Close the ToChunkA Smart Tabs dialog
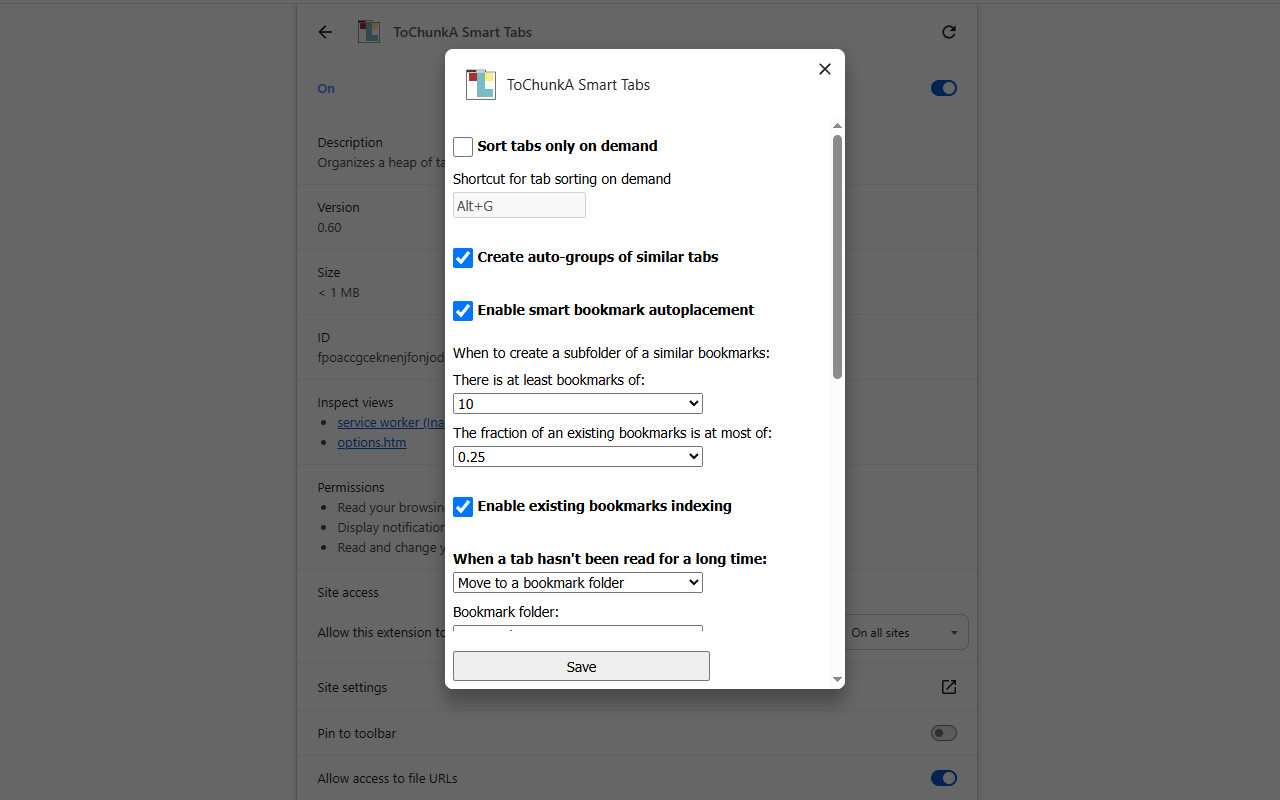 click(x=824, y=69)
